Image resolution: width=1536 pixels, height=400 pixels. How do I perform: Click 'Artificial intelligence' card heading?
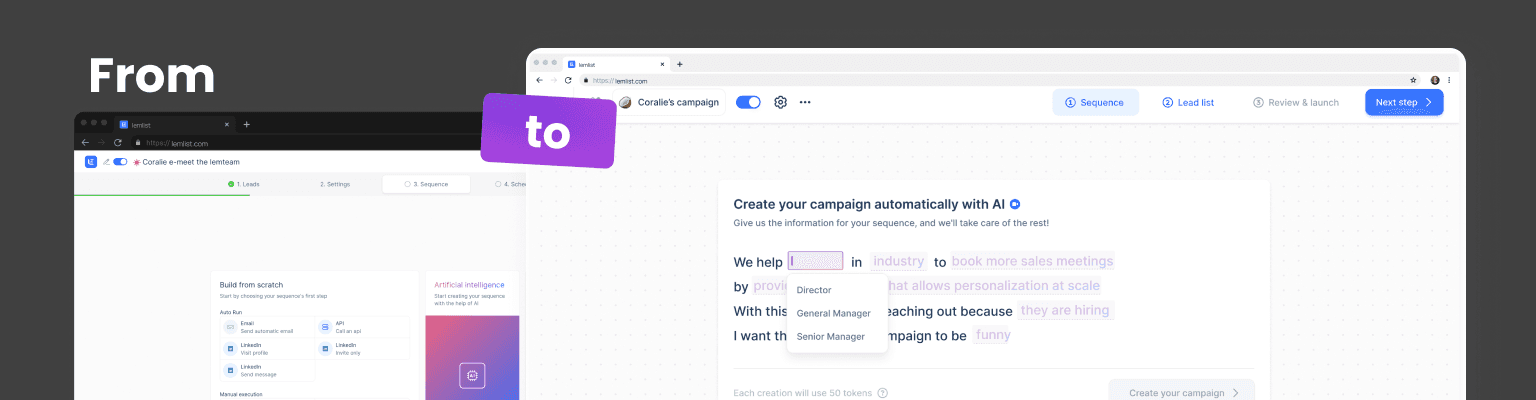pyautogui.click(x=470, y=285)
